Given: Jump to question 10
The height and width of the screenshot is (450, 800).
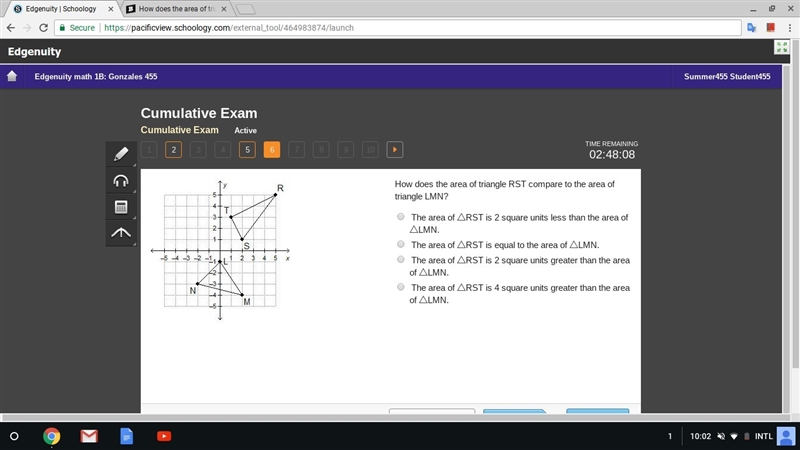Looking at the screenshot, I should (370, 149).
